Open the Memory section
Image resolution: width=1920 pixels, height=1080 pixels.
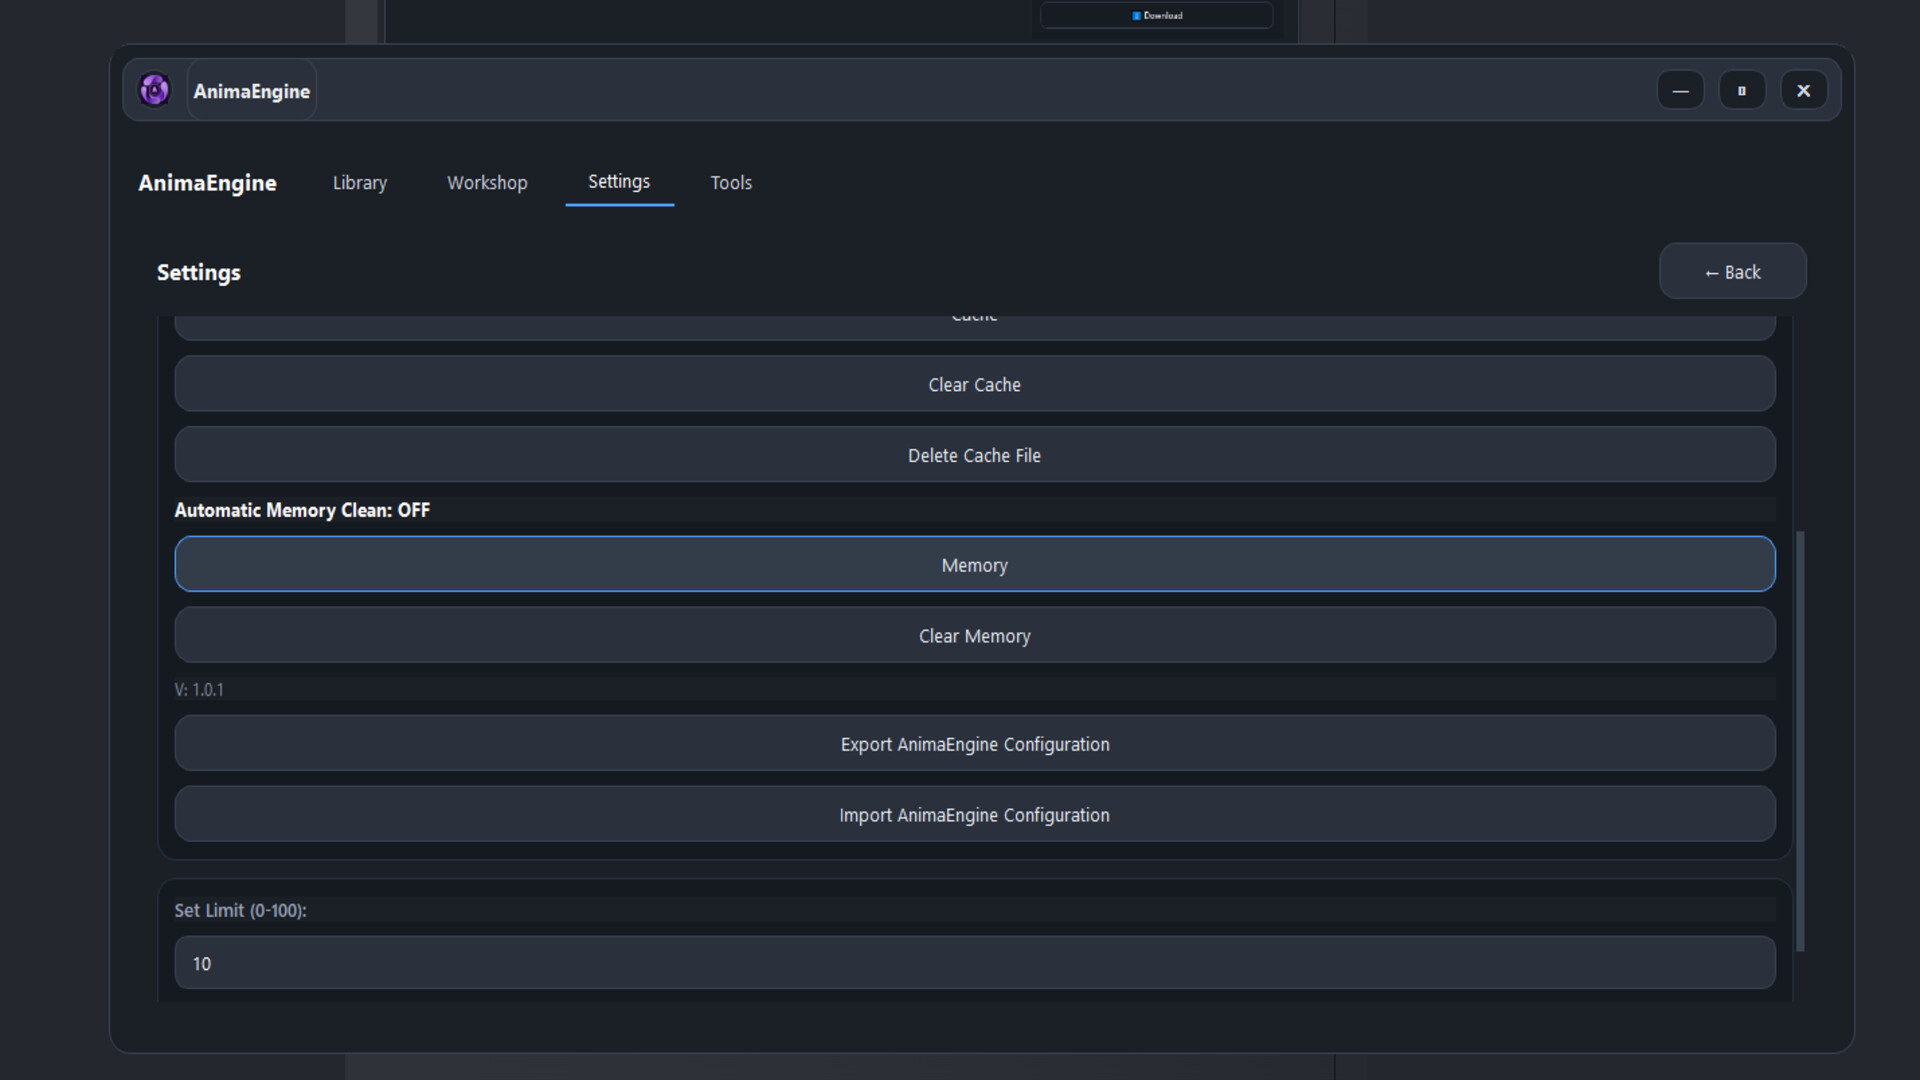pyautogui.click(x=974, y=564)
